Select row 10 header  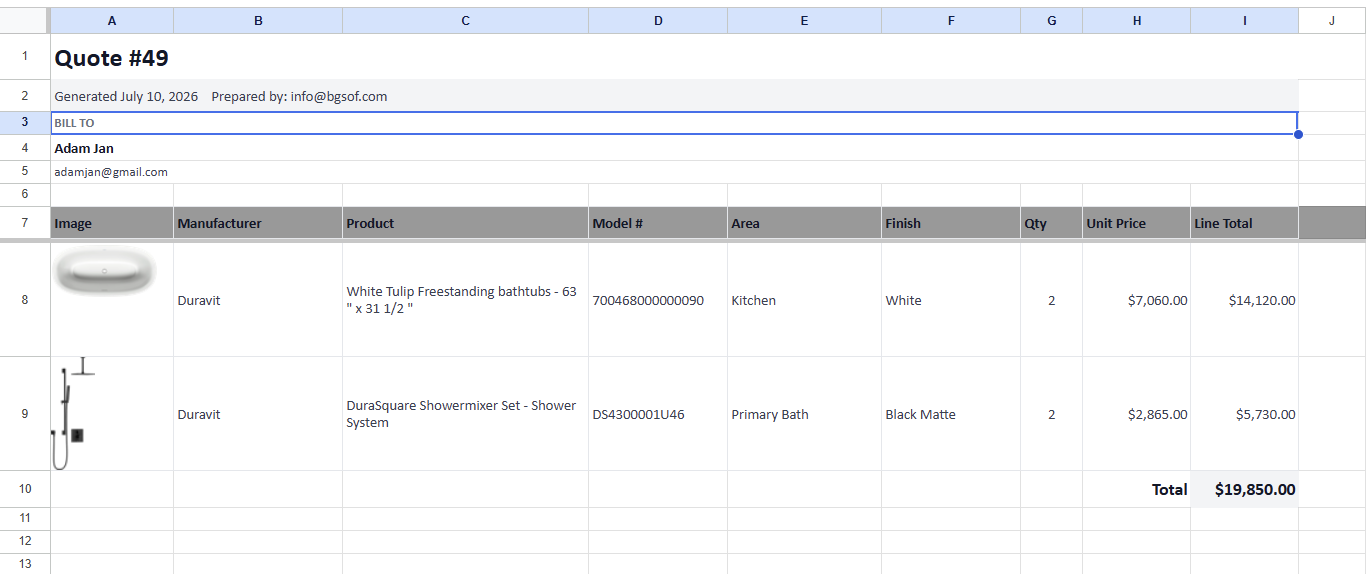(x=25, y=489)
